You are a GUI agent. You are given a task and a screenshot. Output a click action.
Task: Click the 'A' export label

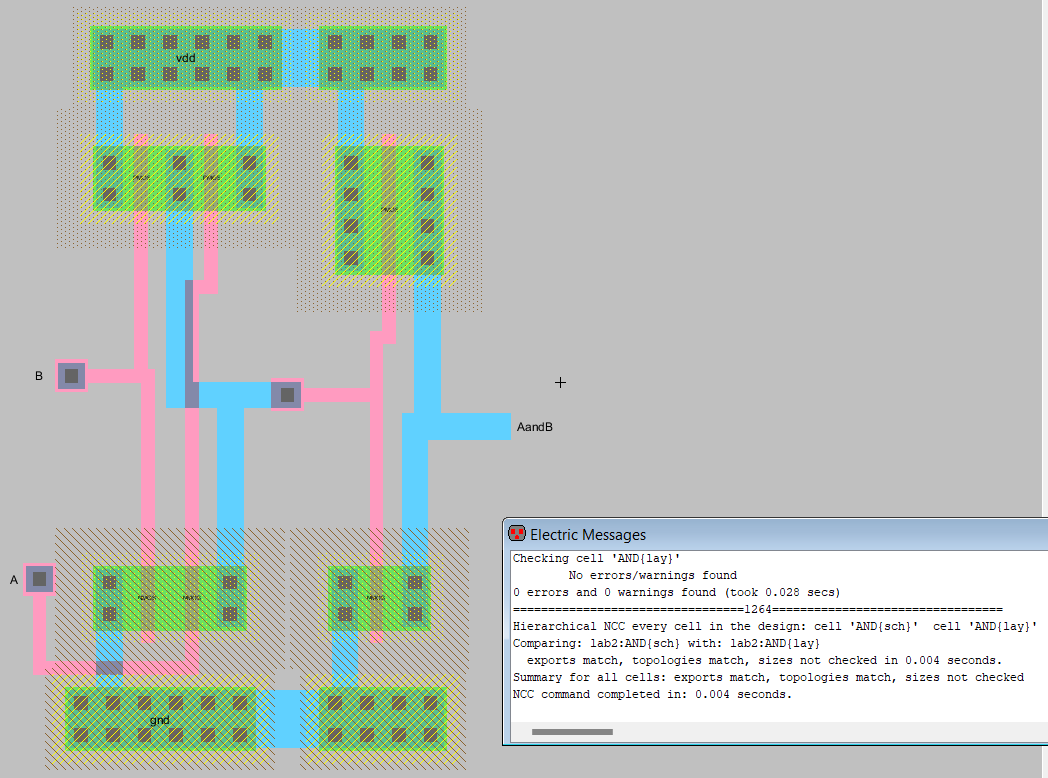click(x=13, y=579)
